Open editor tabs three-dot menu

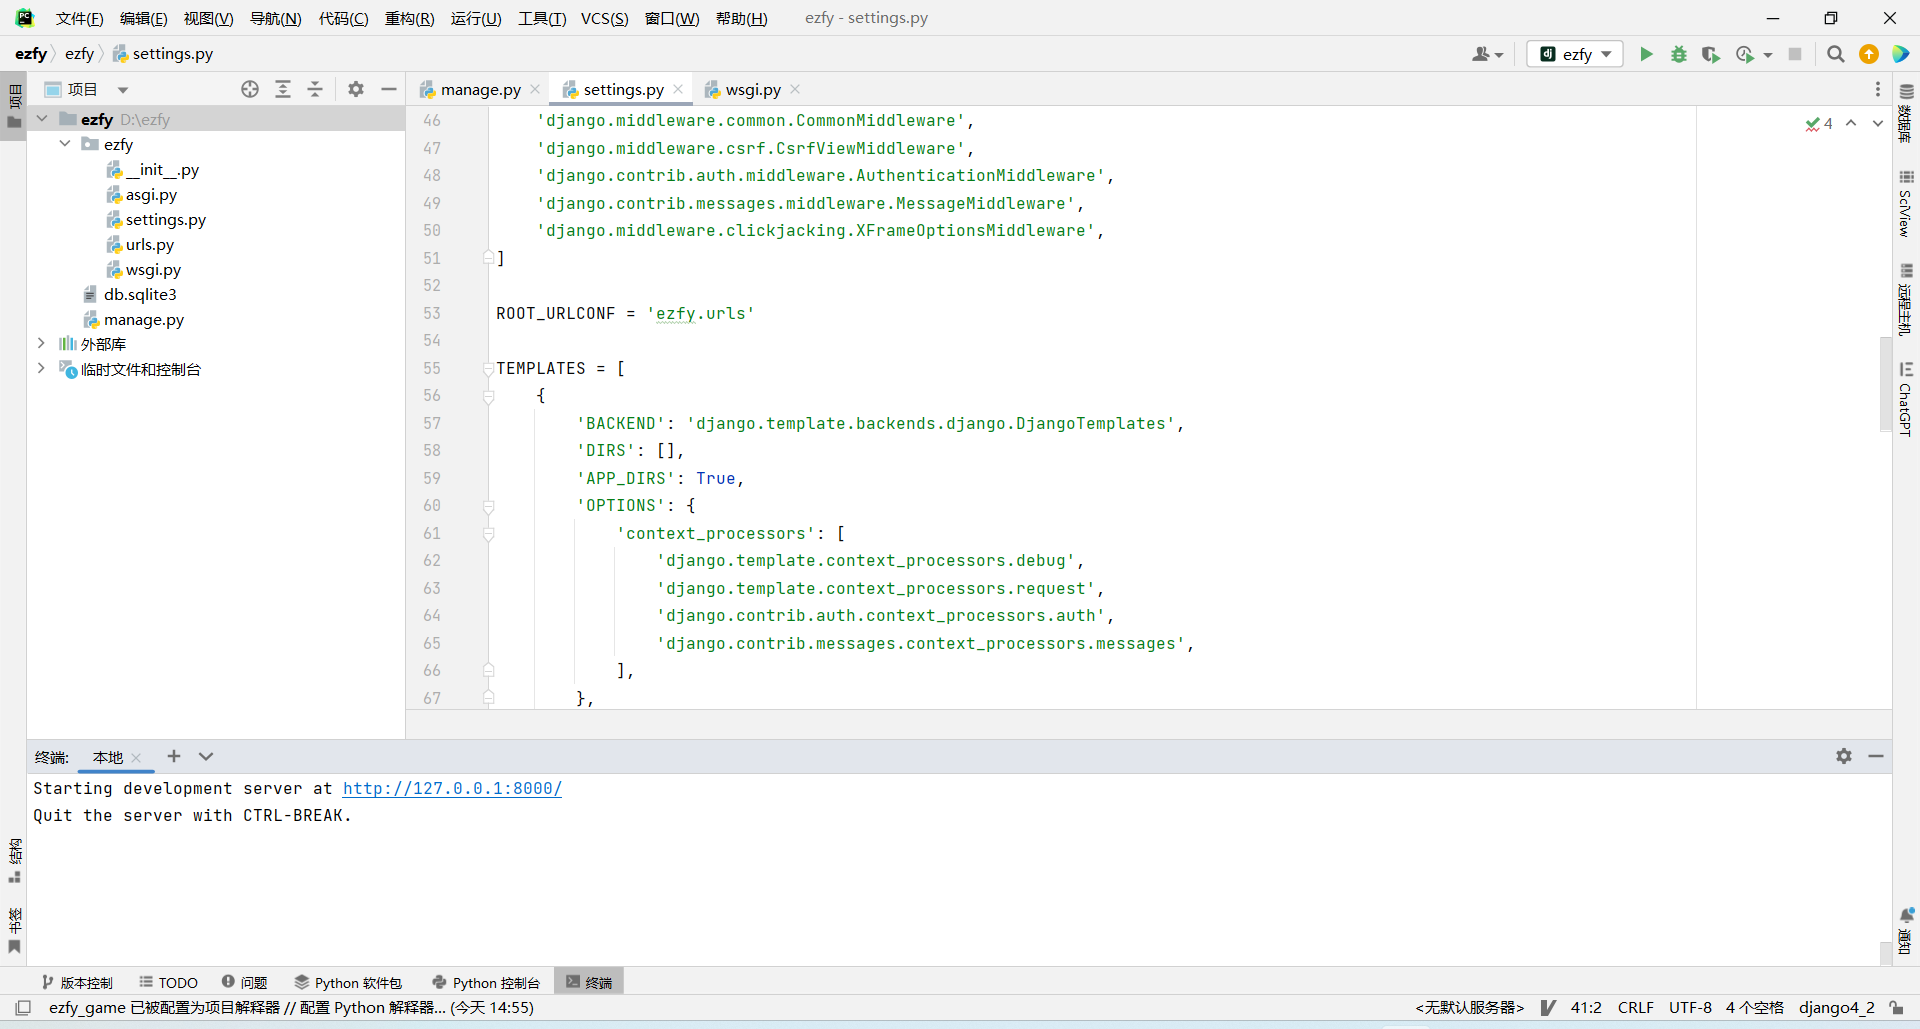coord(1878,89)
